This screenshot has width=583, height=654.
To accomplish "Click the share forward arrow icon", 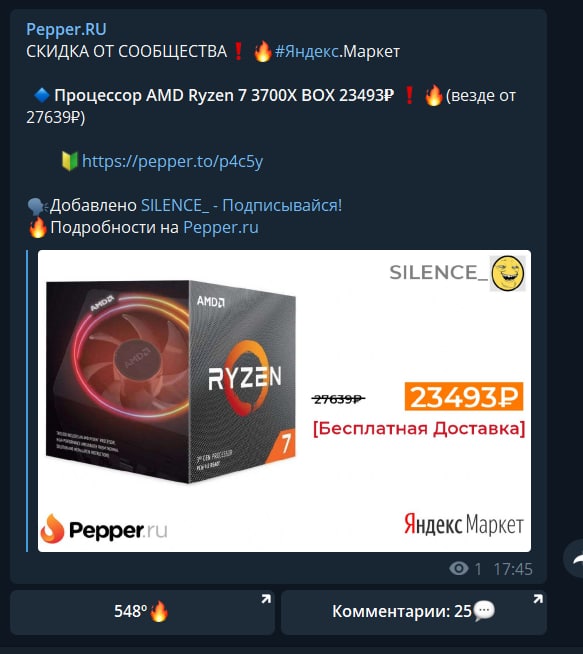I will point(575,559).
